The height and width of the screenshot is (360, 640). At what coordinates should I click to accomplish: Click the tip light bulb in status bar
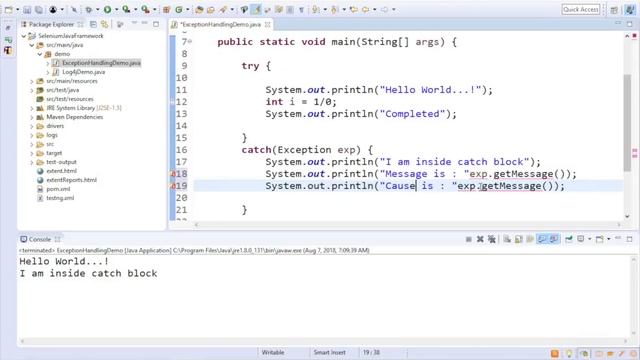(569, 353)
